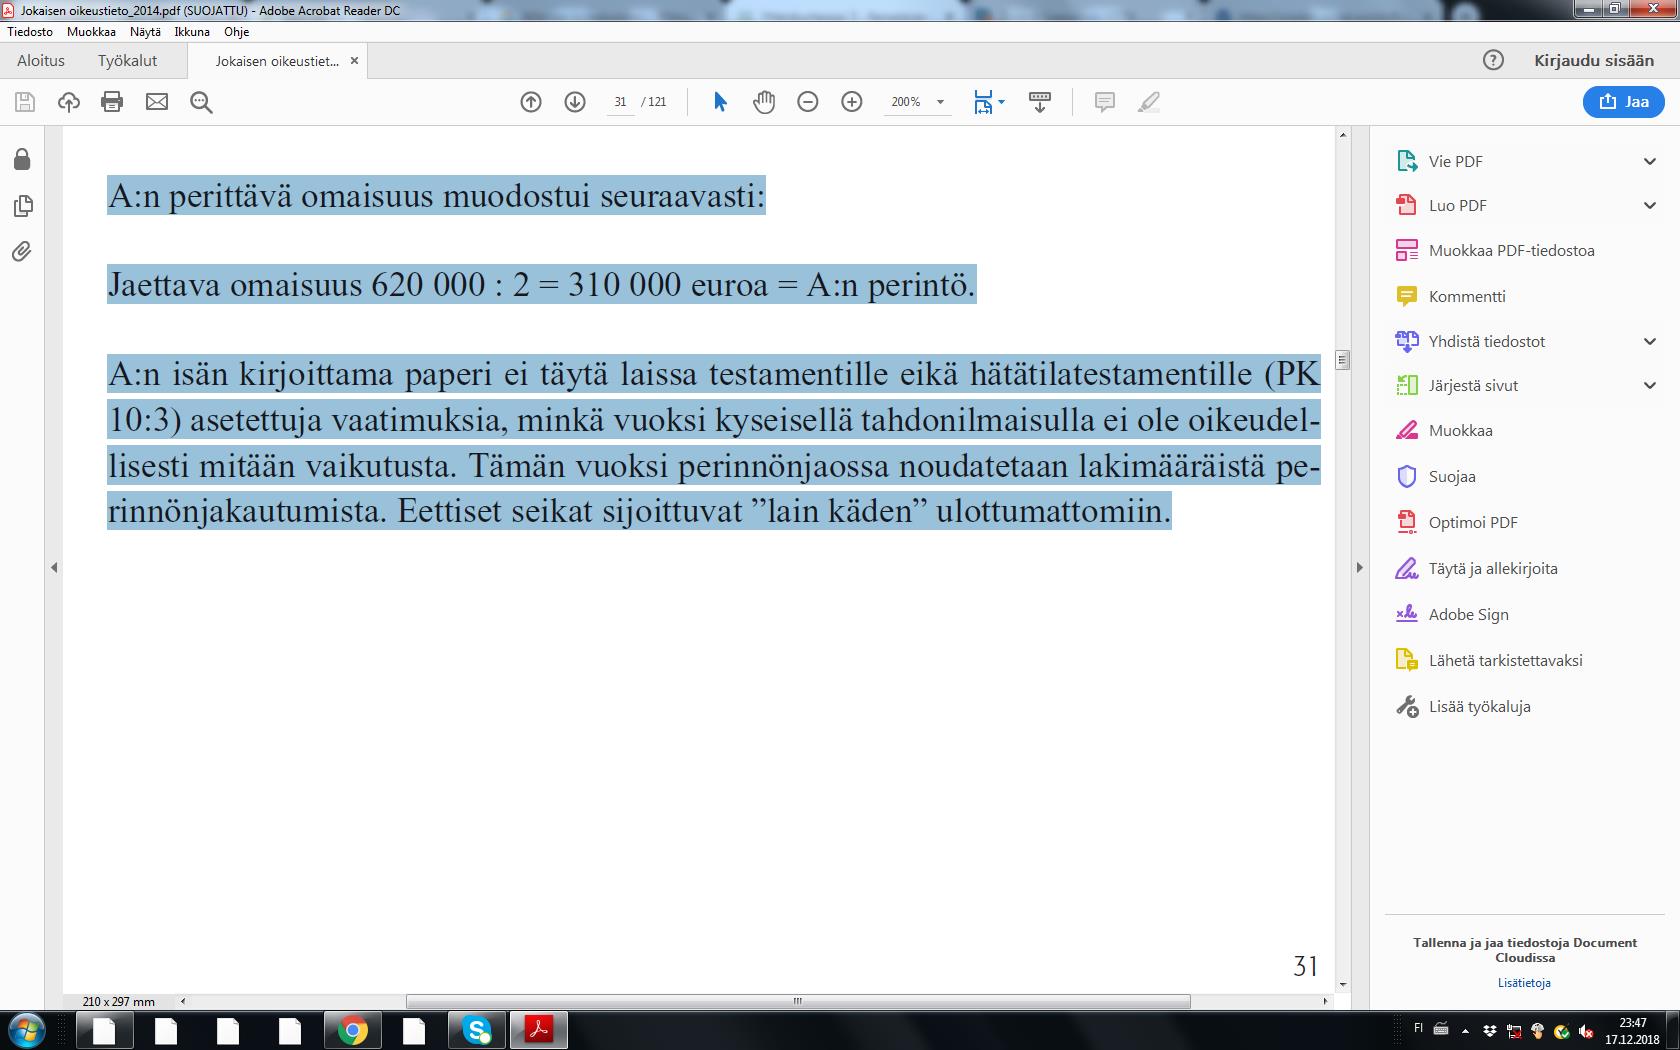Image resolution: width=1680 pixels, height=1050 pixels.
Task: Expand the Järjestä sivut section
Action: click(1649, 385)
